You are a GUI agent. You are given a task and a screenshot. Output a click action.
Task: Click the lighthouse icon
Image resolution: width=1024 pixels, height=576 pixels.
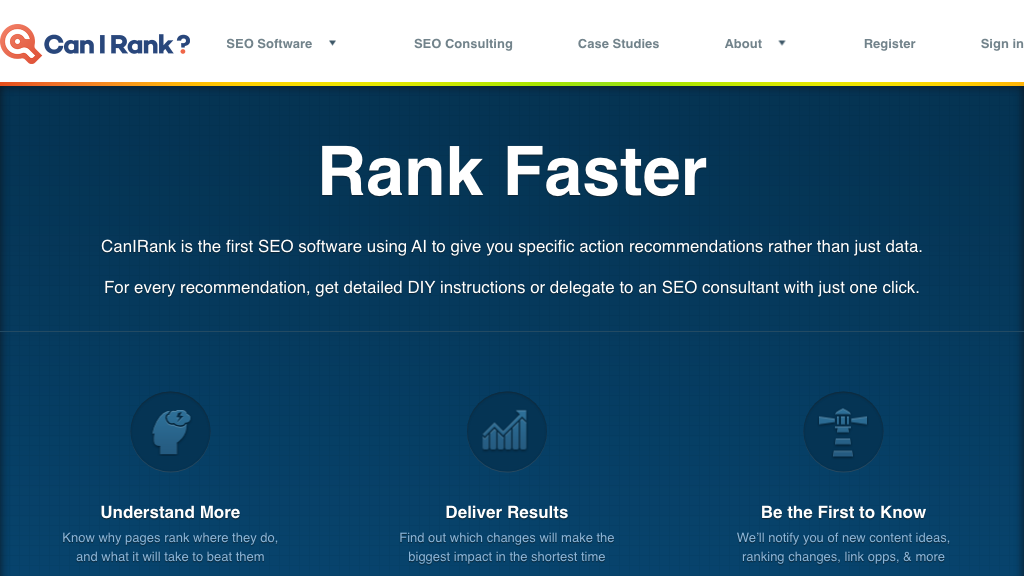click(x=843, y=431)
